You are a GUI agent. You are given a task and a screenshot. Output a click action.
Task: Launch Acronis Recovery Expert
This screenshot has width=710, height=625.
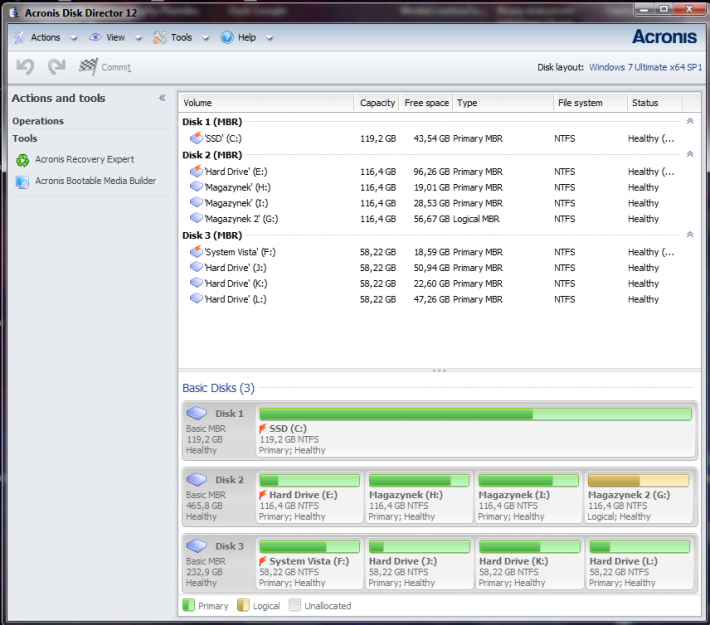click(x=85, y=159)
